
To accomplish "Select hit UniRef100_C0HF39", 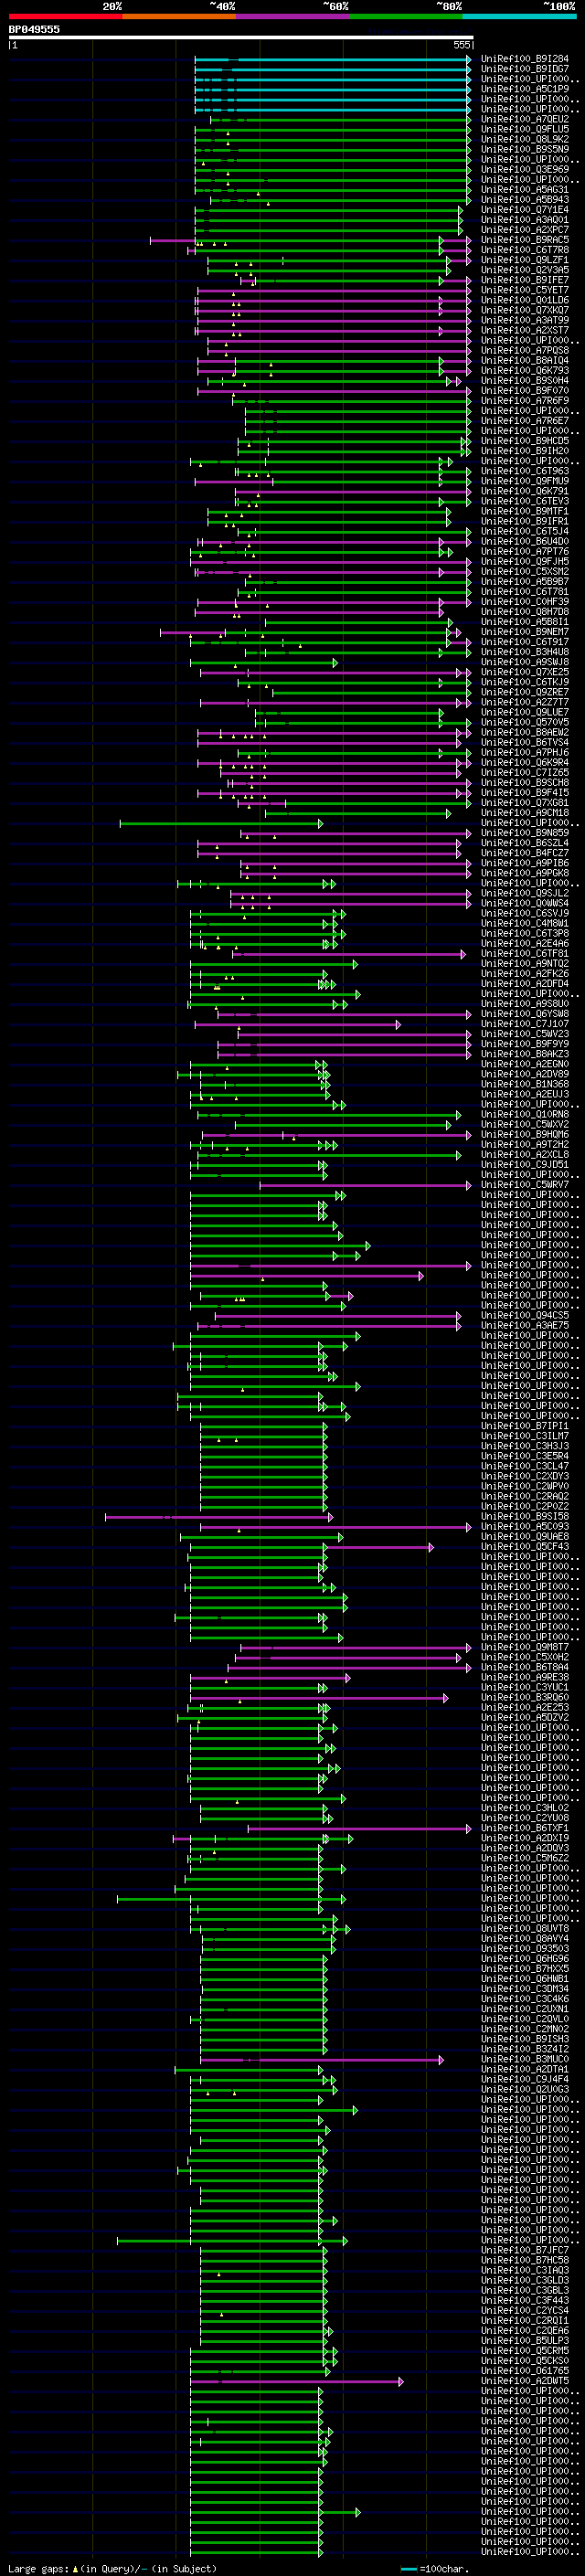I will [524, 602].
